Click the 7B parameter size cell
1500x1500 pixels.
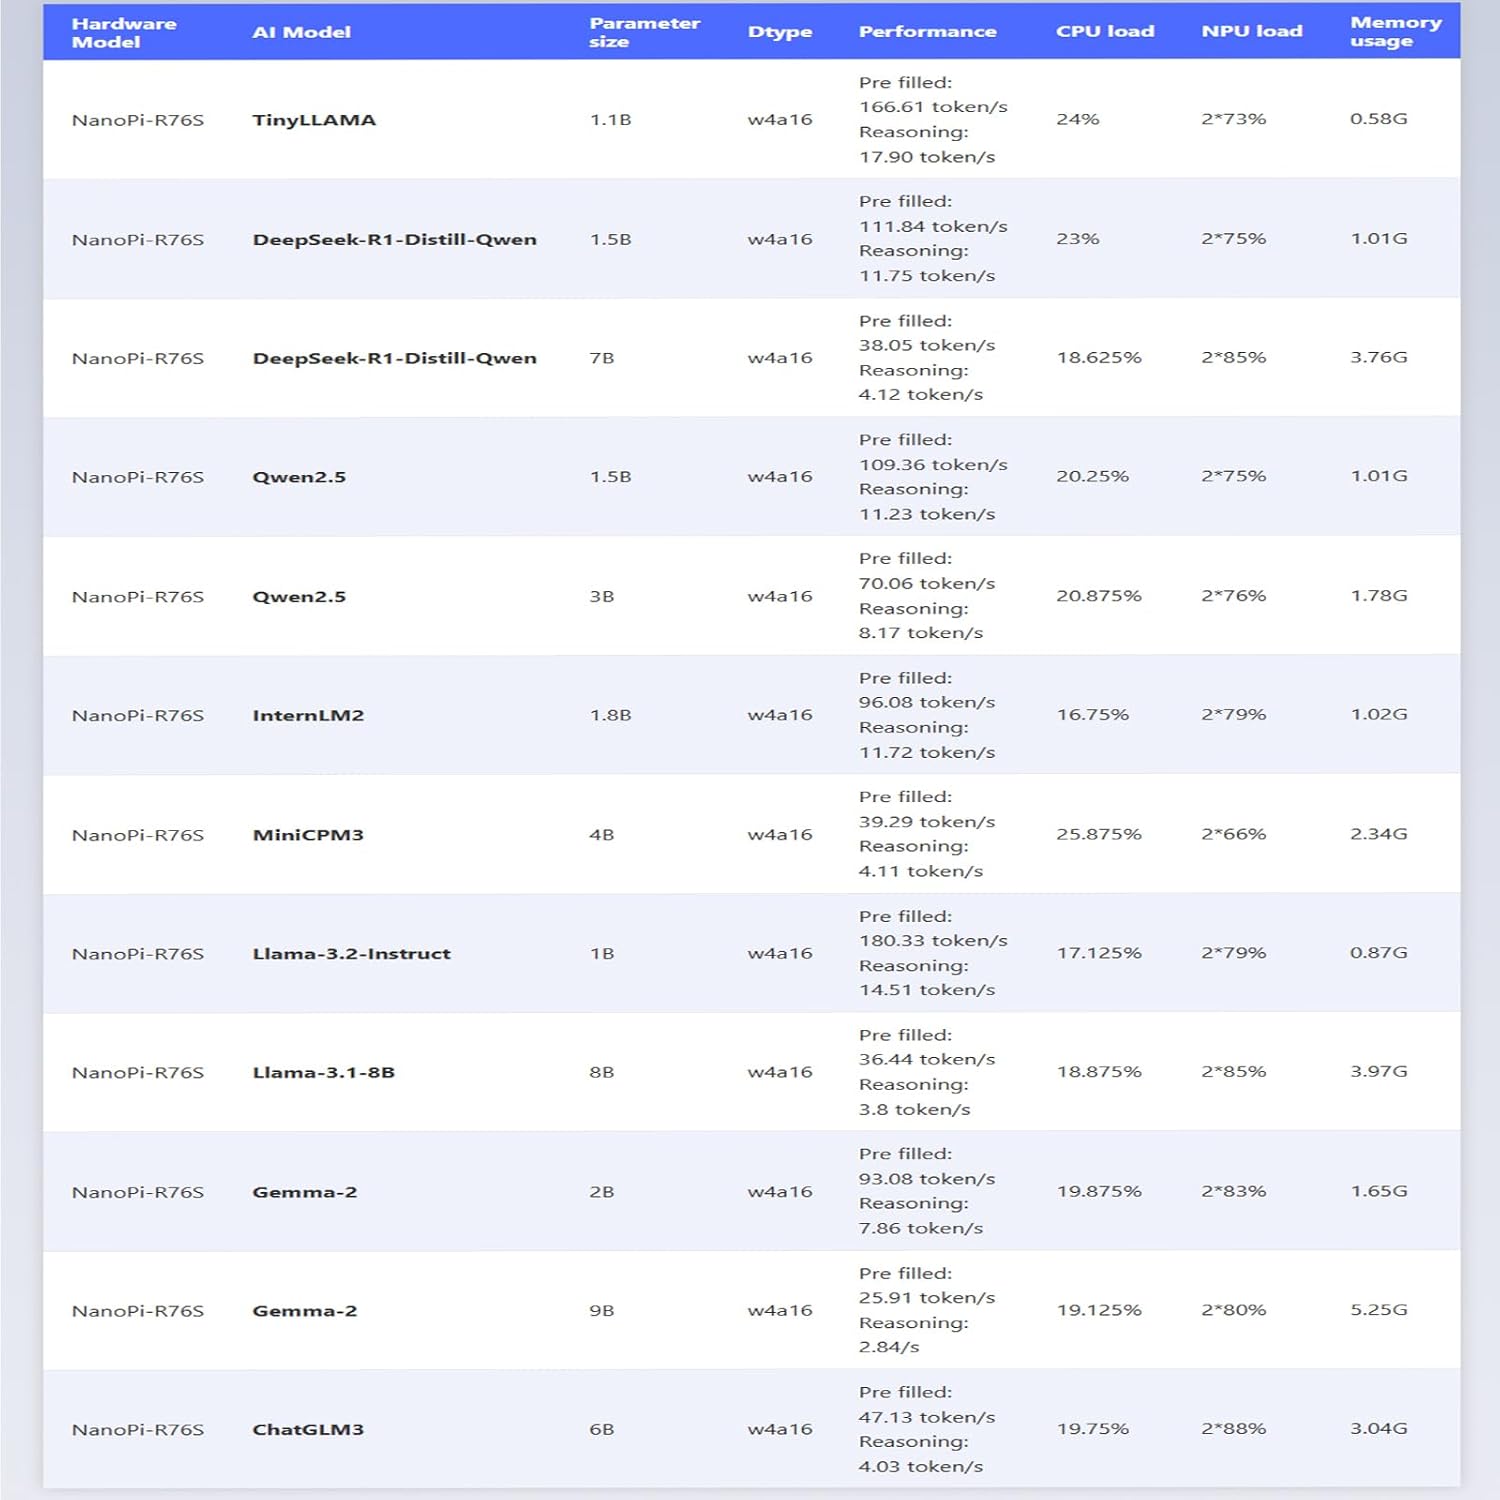coord(602,358)
